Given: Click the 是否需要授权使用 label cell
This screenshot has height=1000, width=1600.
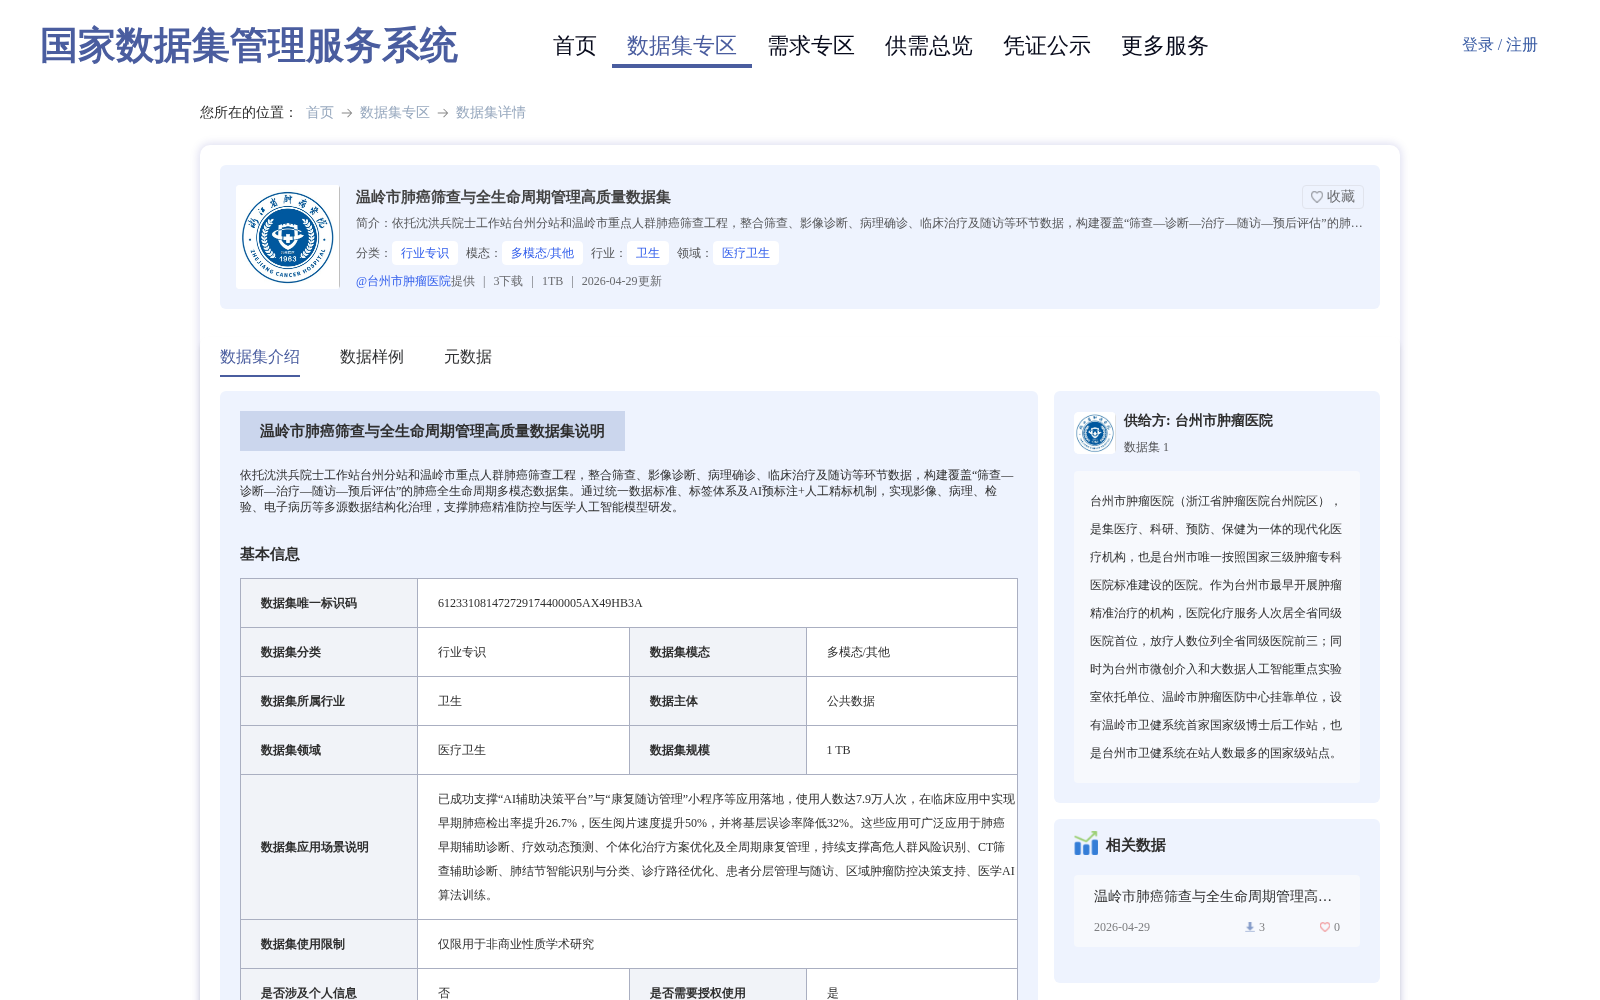Looking at the screenshot, I should click(x=718, y=986).
